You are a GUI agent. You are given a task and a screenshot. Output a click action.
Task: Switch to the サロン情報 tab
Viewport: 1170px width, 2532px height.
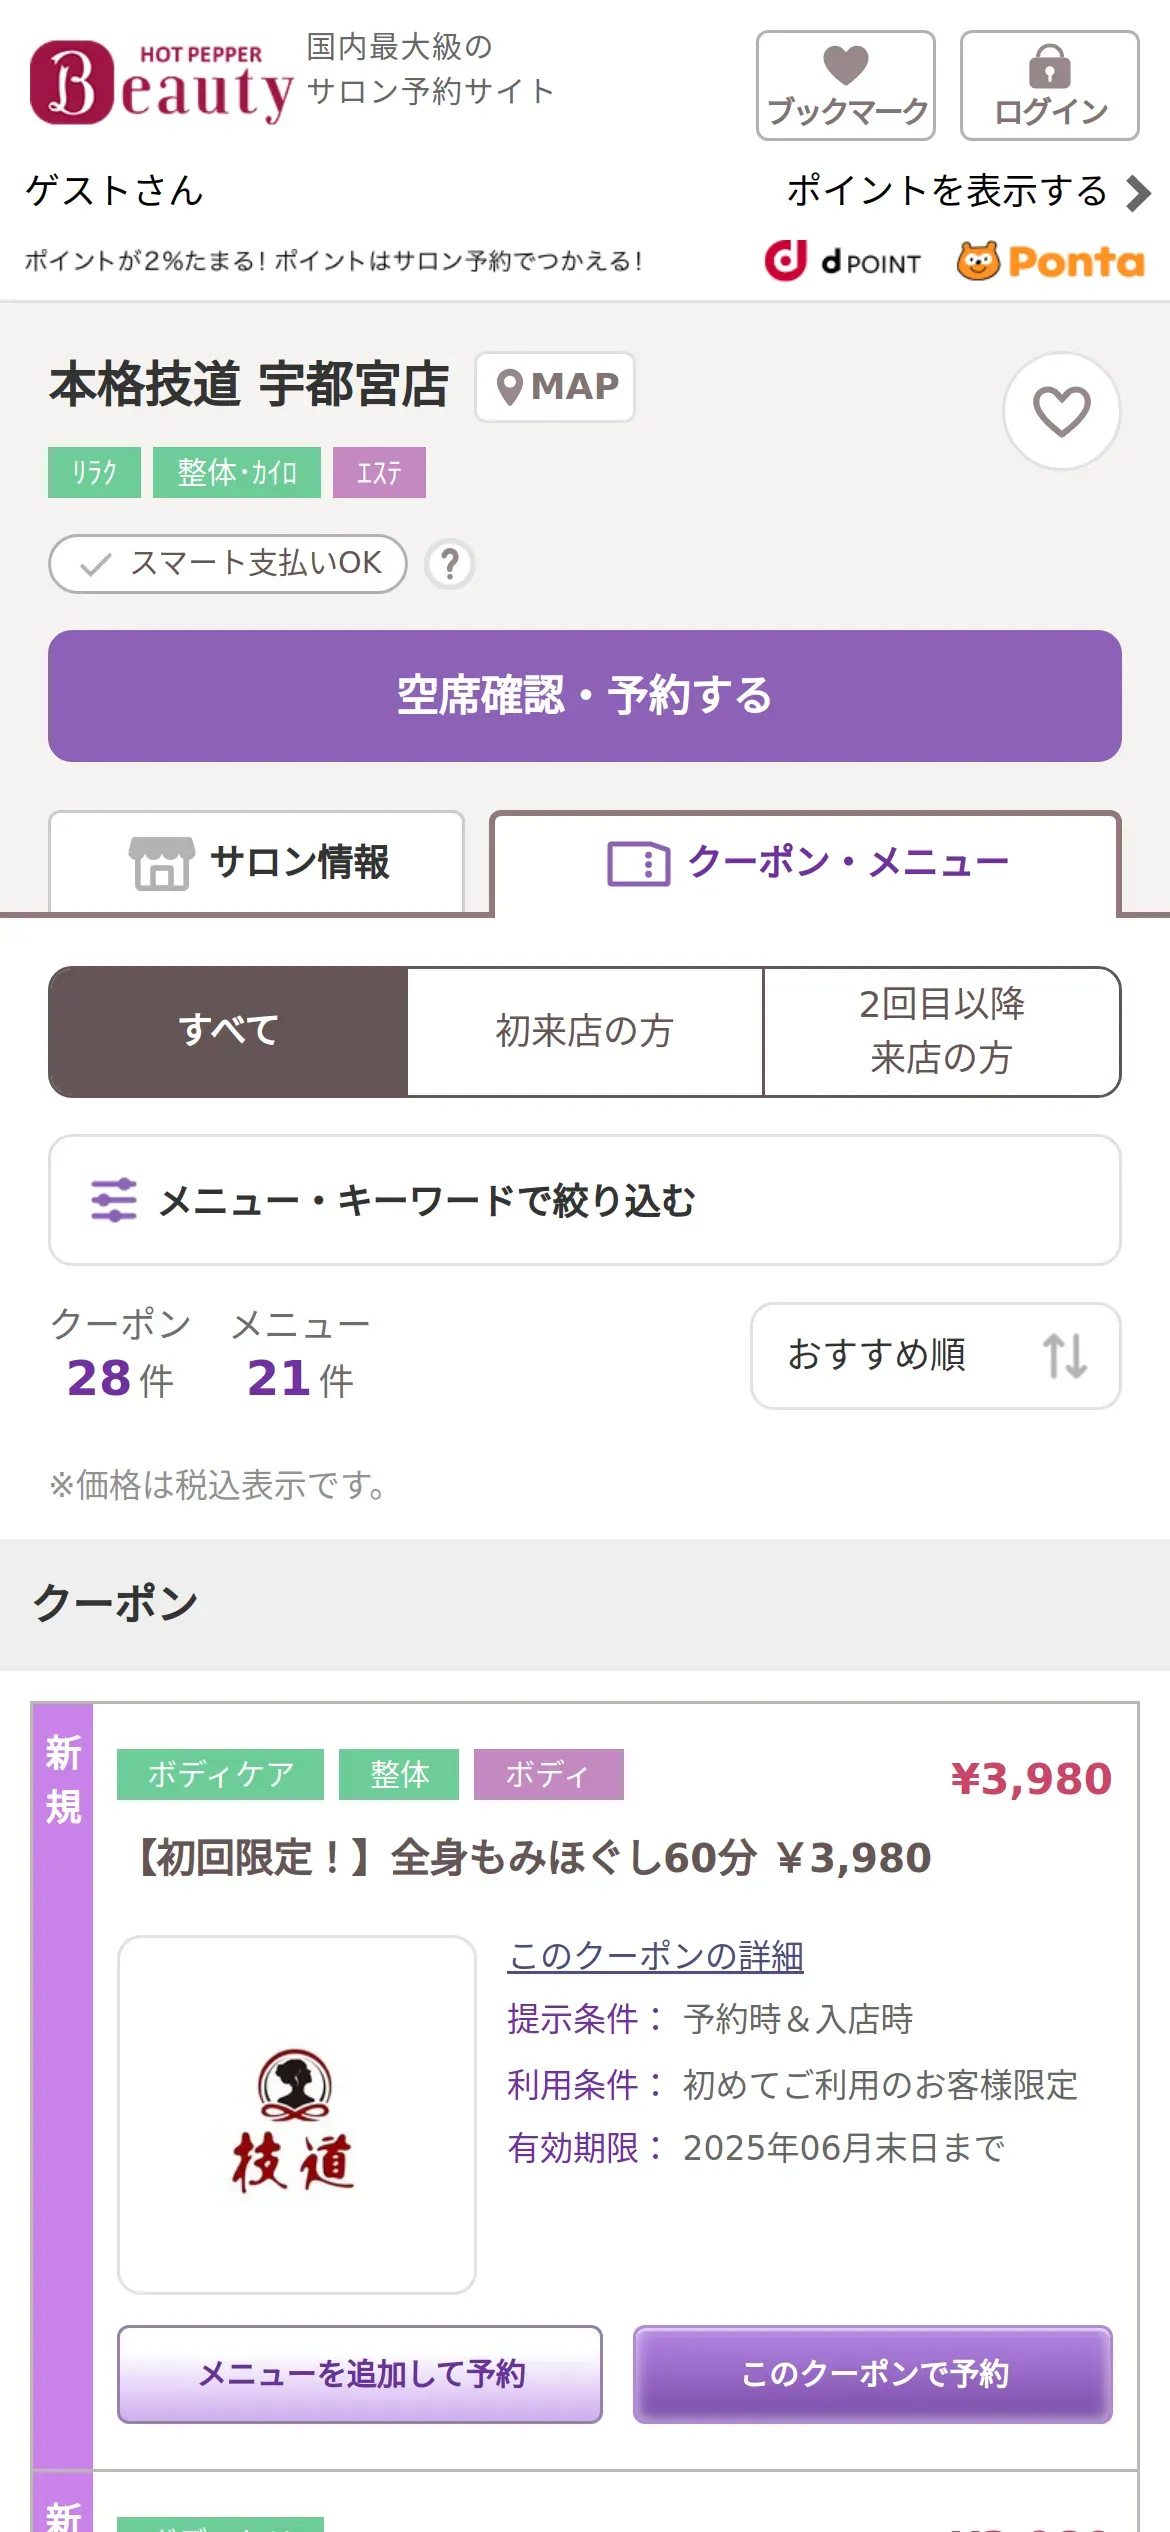pyautogui.click(x=257, y=862)
